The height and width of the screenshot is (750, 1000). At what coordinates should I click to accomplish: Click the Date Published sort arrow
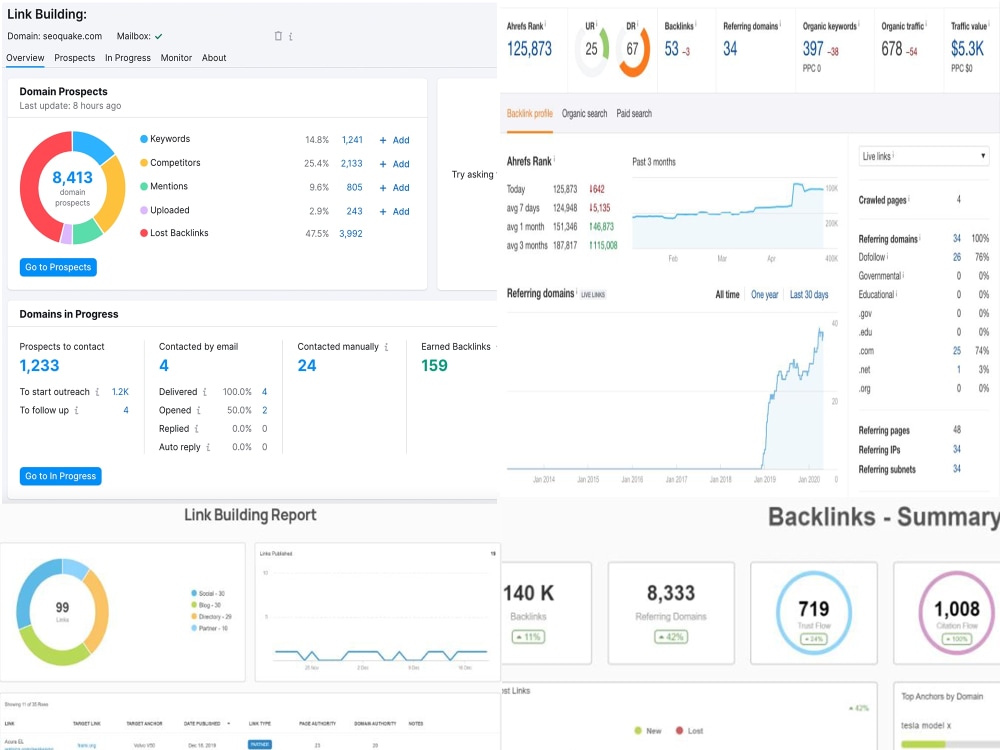point(228,723)
